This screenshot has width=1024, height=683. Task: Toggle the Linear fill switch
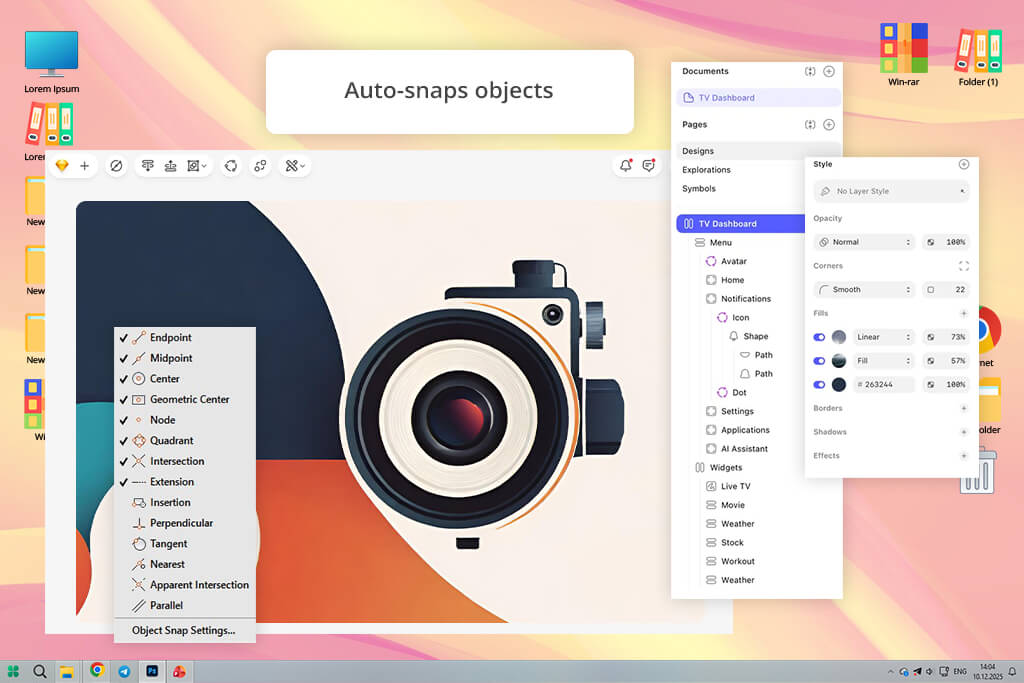tap(820, 337)
